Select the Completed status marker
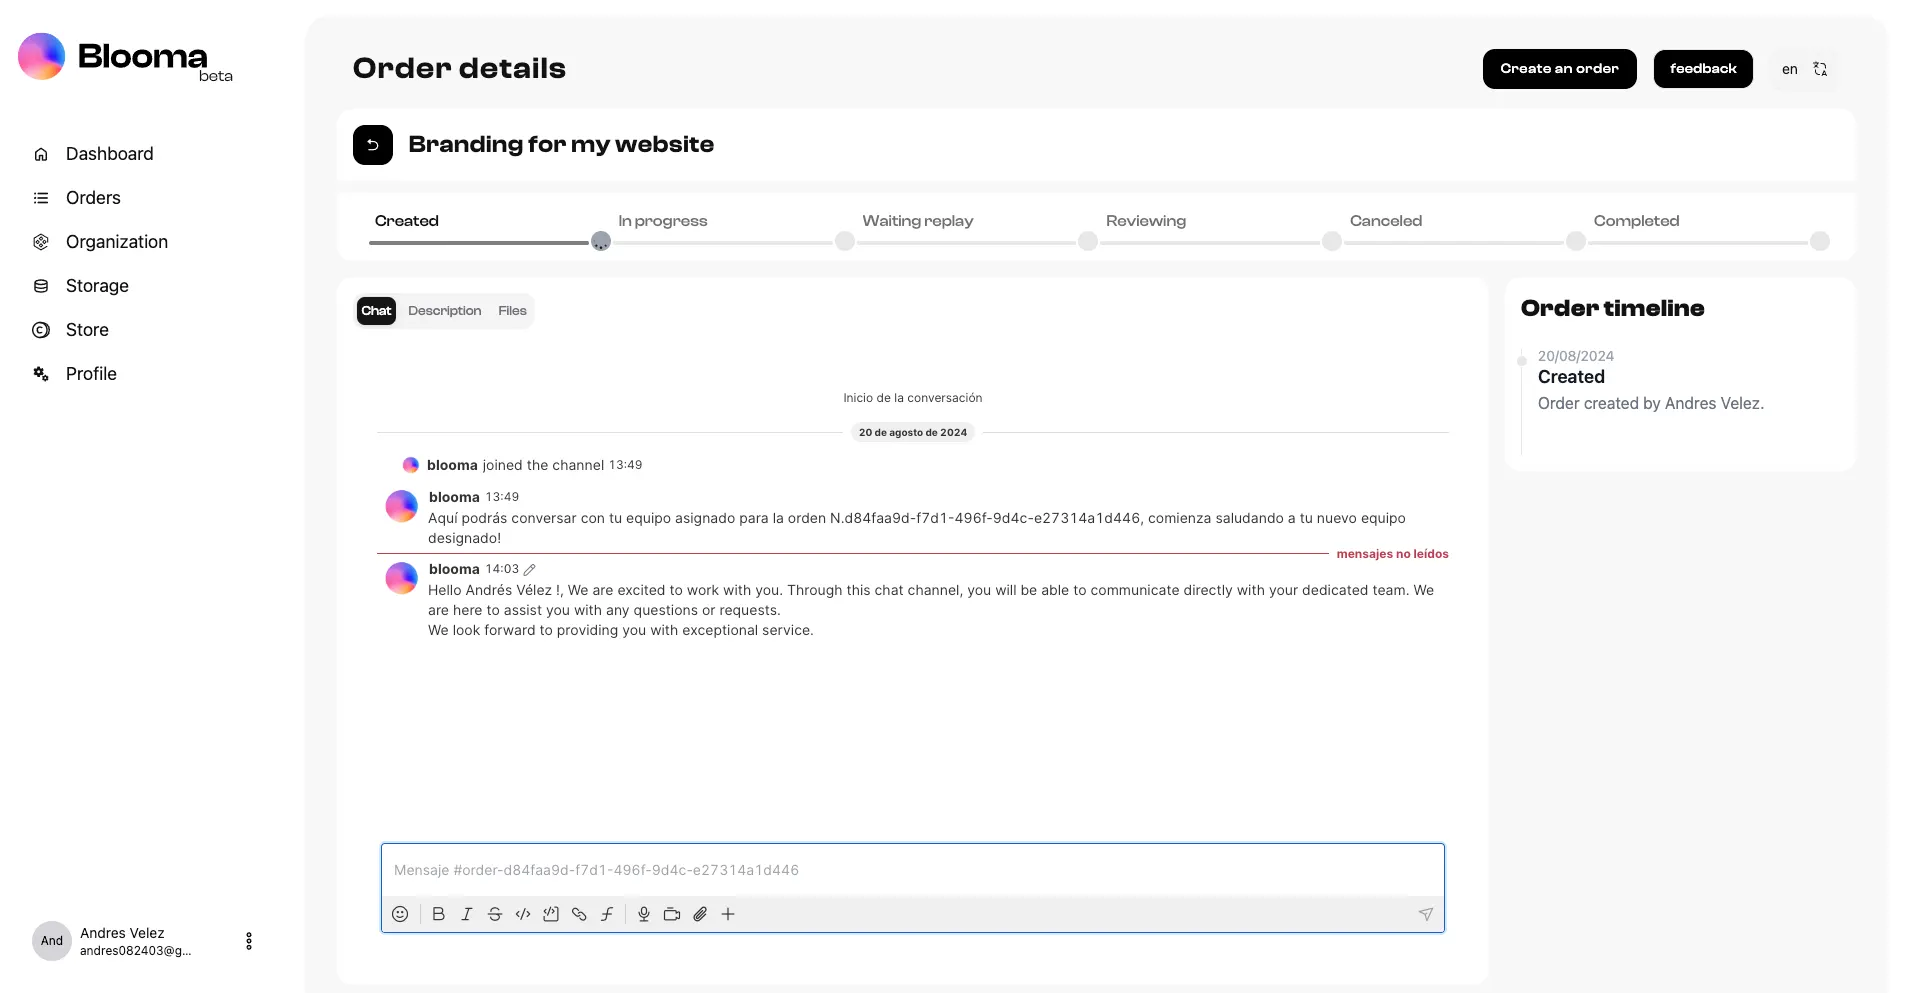The image size is (1920, 993). pos(1820,241)
